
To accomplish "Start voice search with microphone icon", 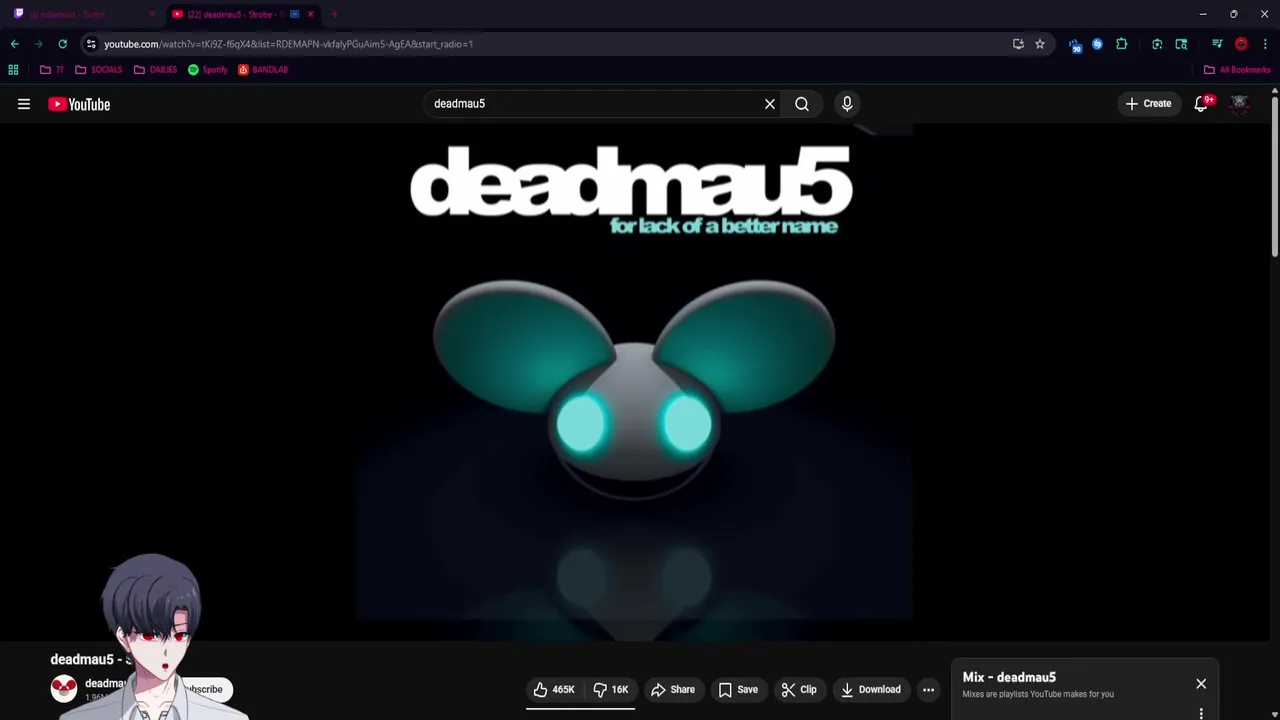I will 847,104.
